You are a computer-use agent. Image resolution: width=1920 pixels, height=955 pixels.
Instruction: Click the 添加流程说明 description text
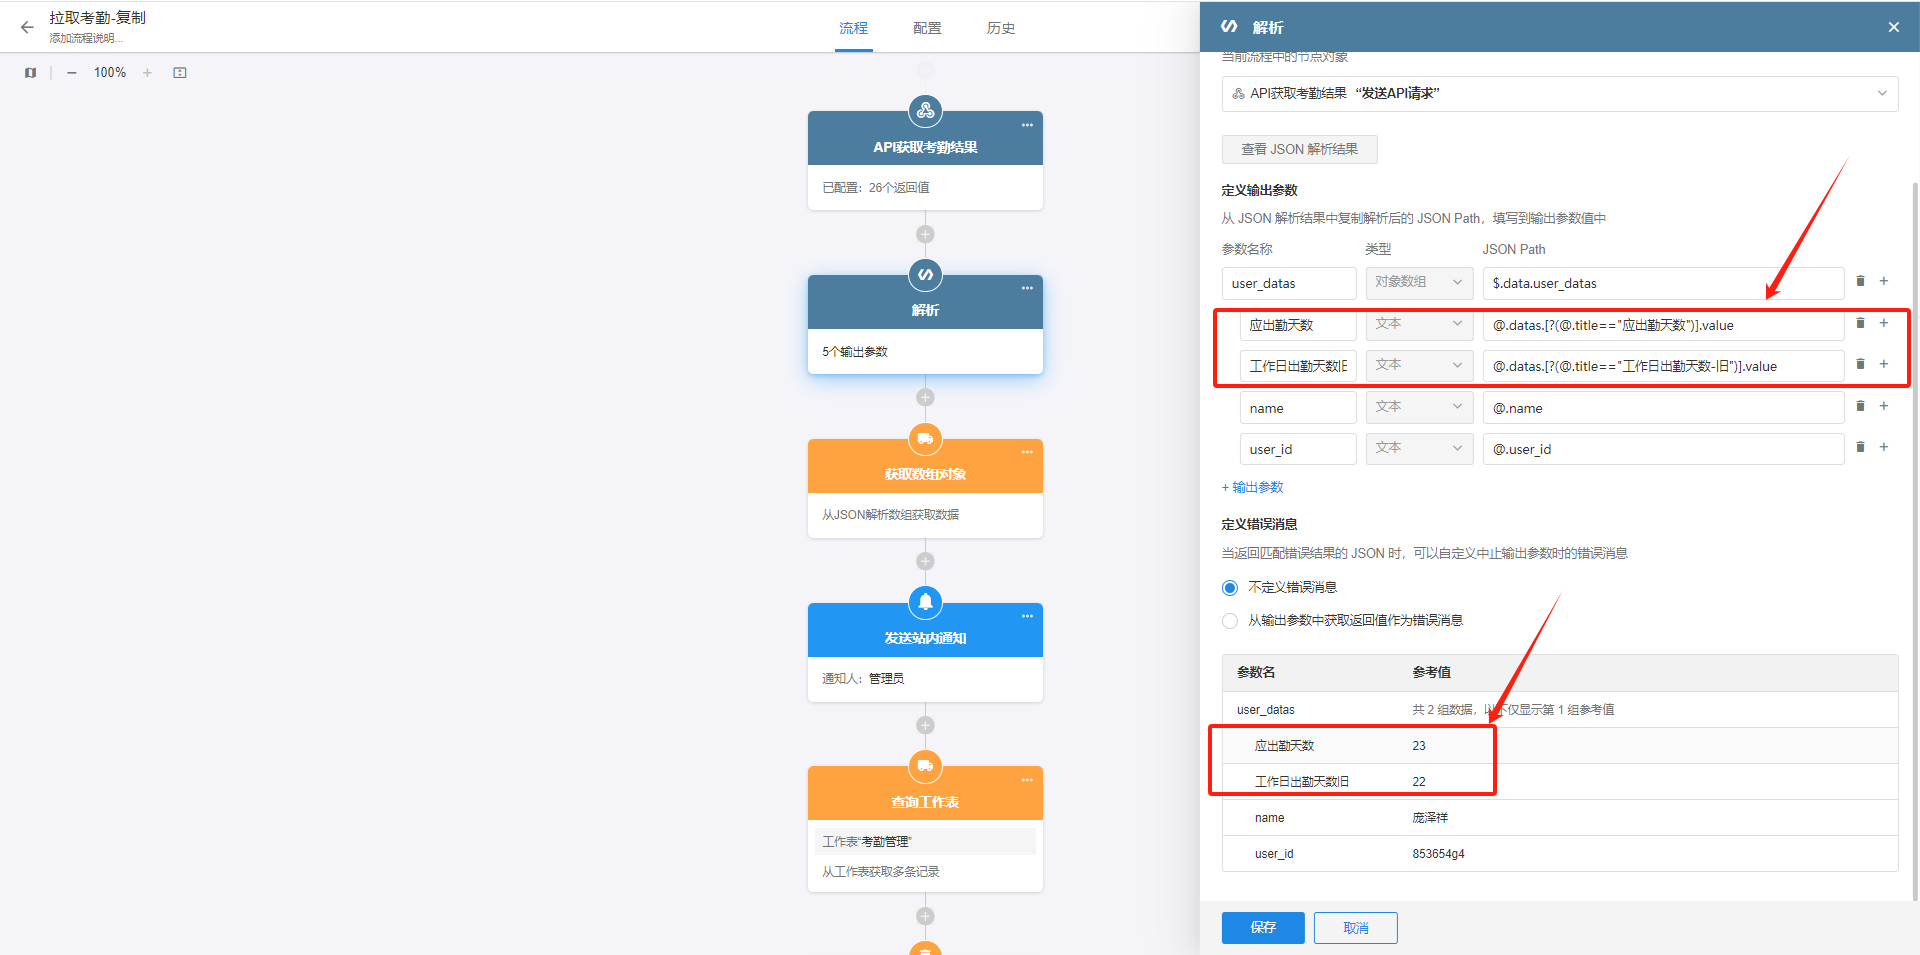[86, 38]
